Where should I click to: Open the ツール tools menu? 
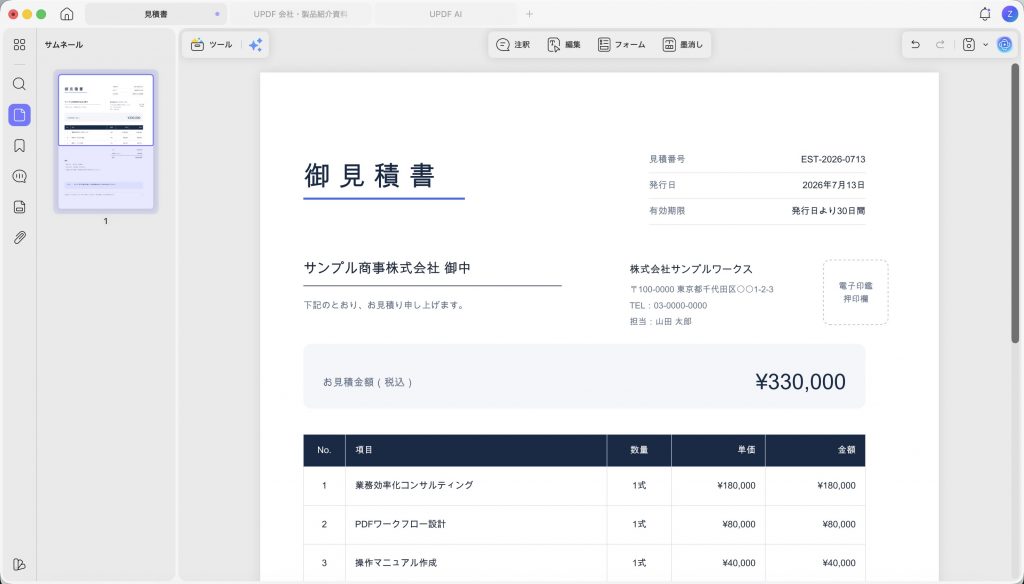click(x=211, y=44)
